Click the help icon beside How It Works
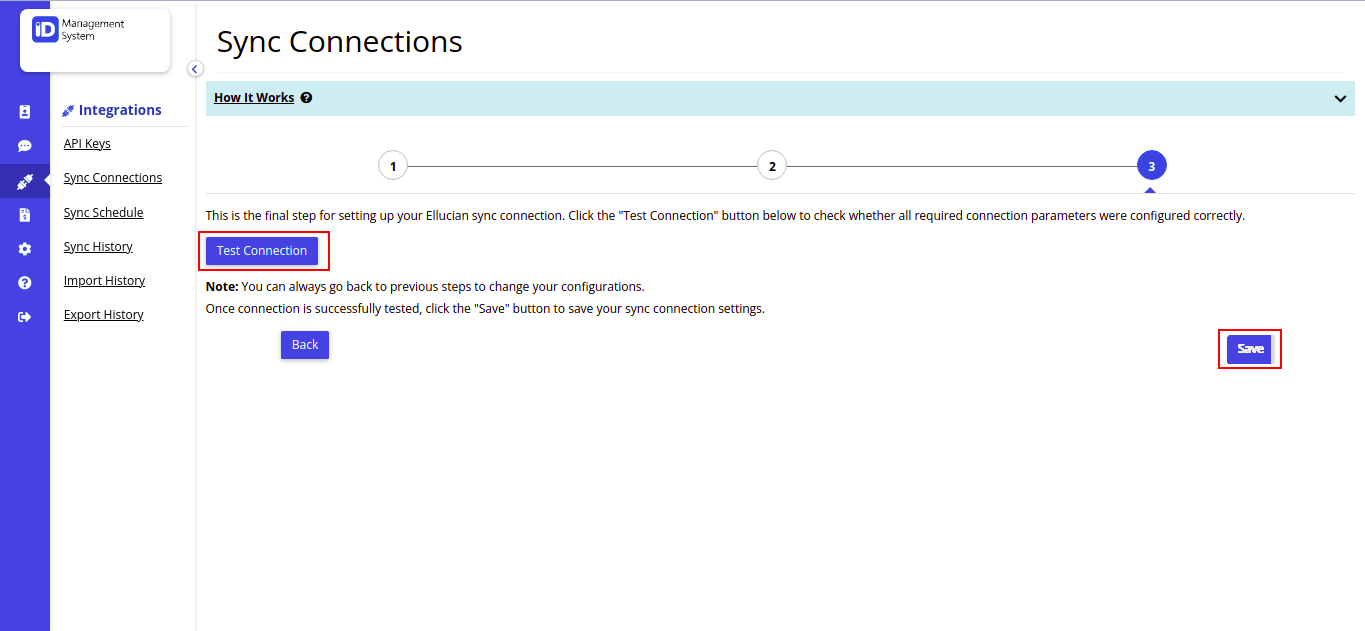1365x631 pixels. 306,97
